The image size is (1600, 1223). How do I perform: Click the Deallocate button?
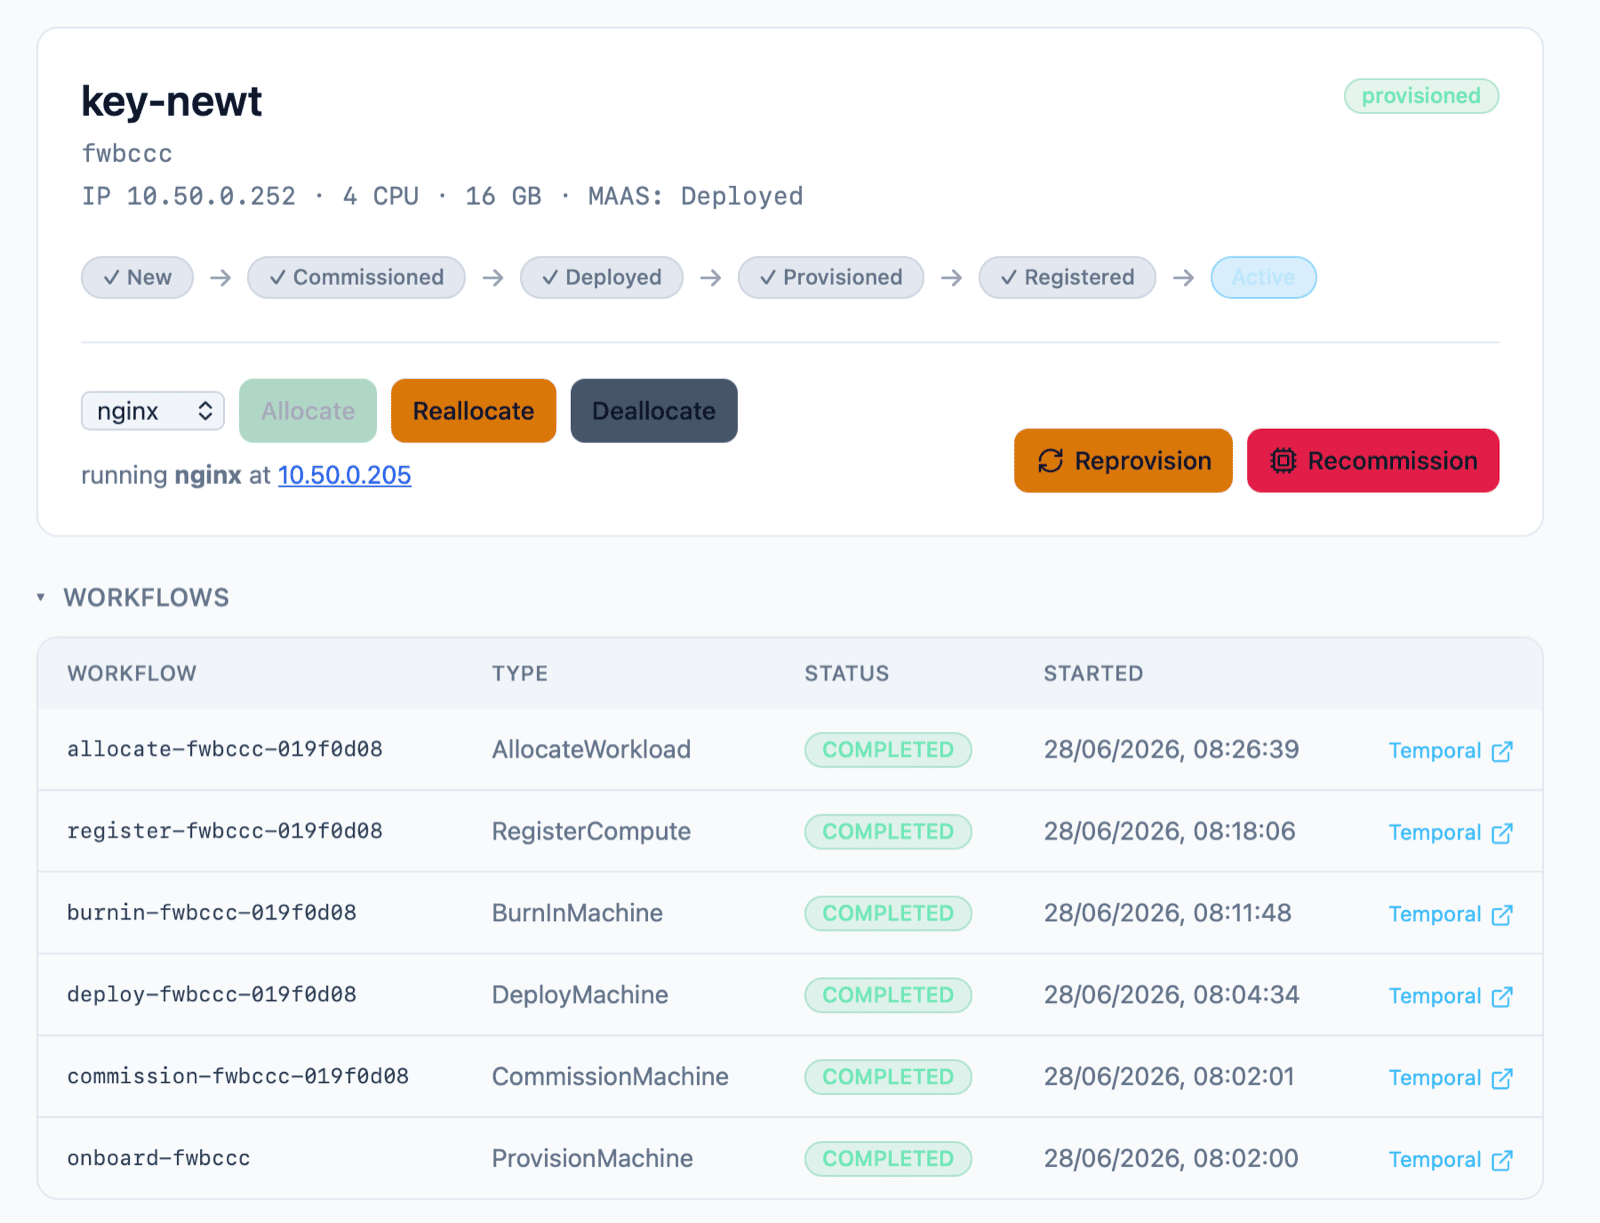(x=654, y=411)
